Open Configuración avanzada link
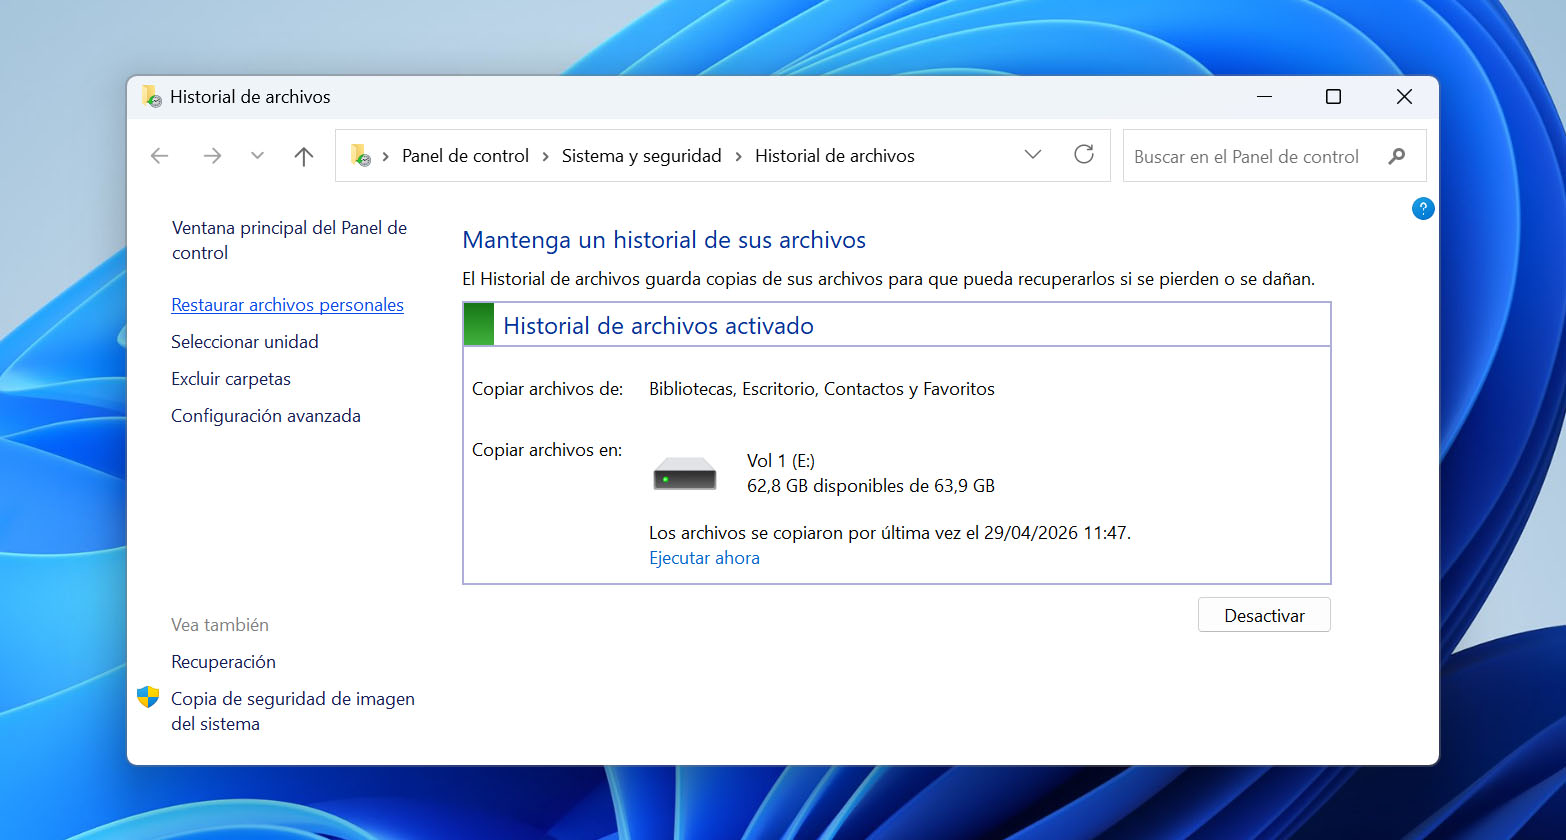The height and width of the screenshot is (840, 1566). tap(266, 416)
